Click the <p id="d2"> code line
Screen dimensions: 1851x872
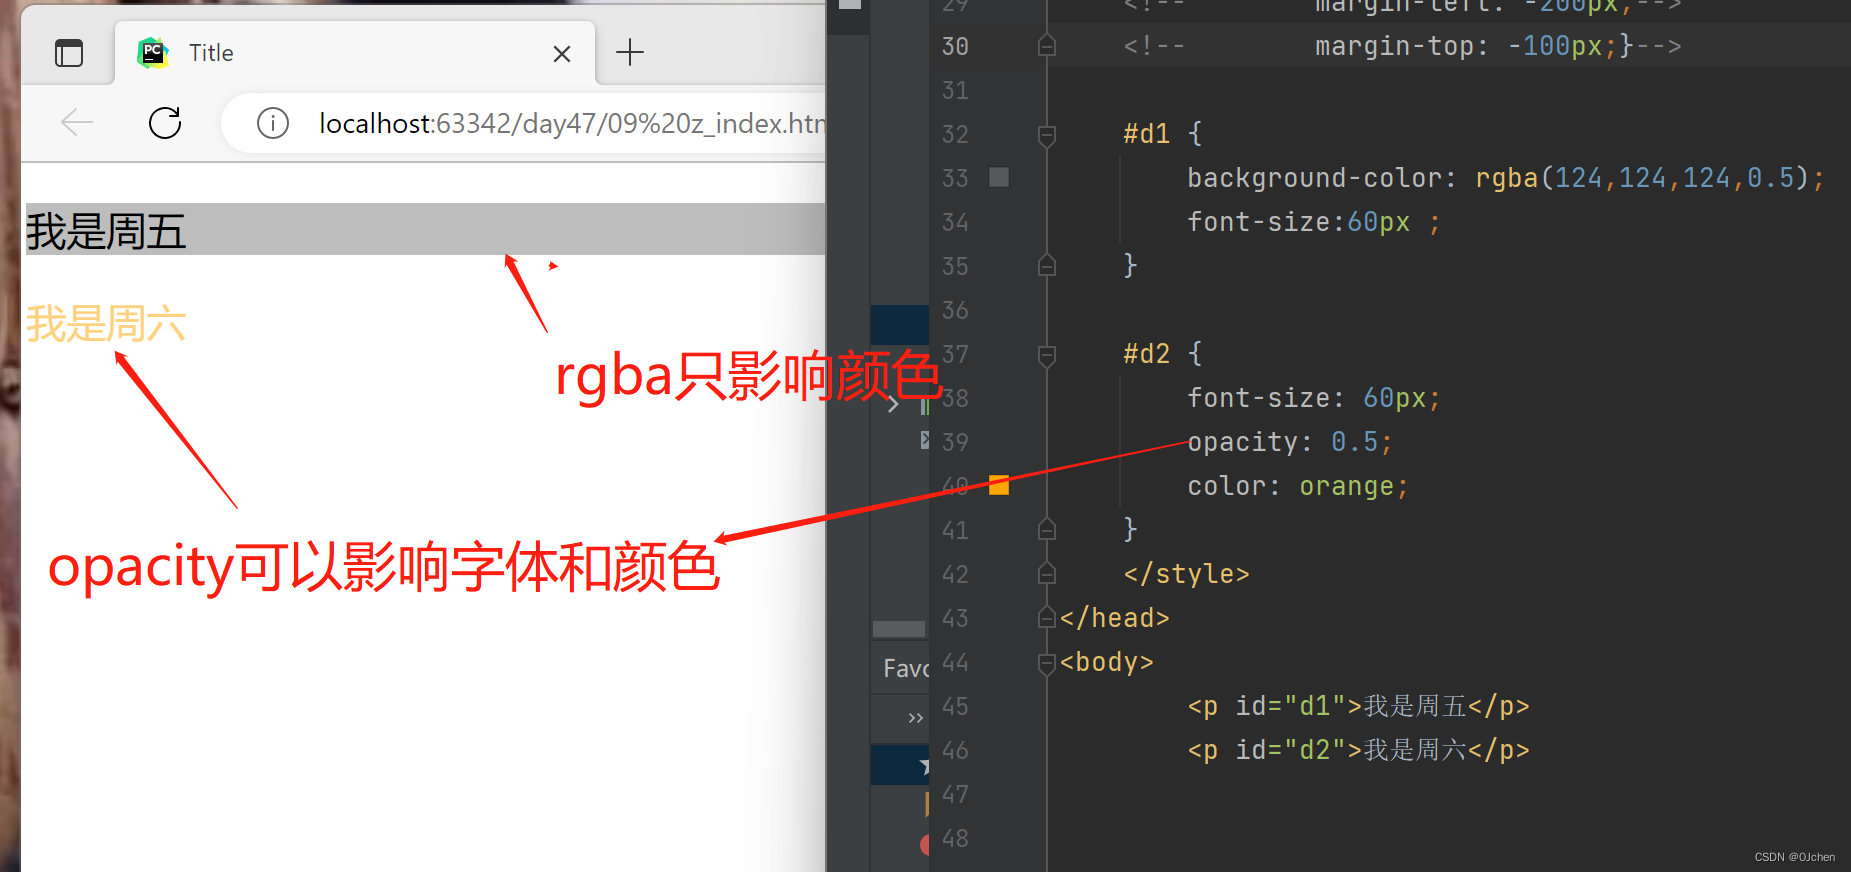(1358, 750)
